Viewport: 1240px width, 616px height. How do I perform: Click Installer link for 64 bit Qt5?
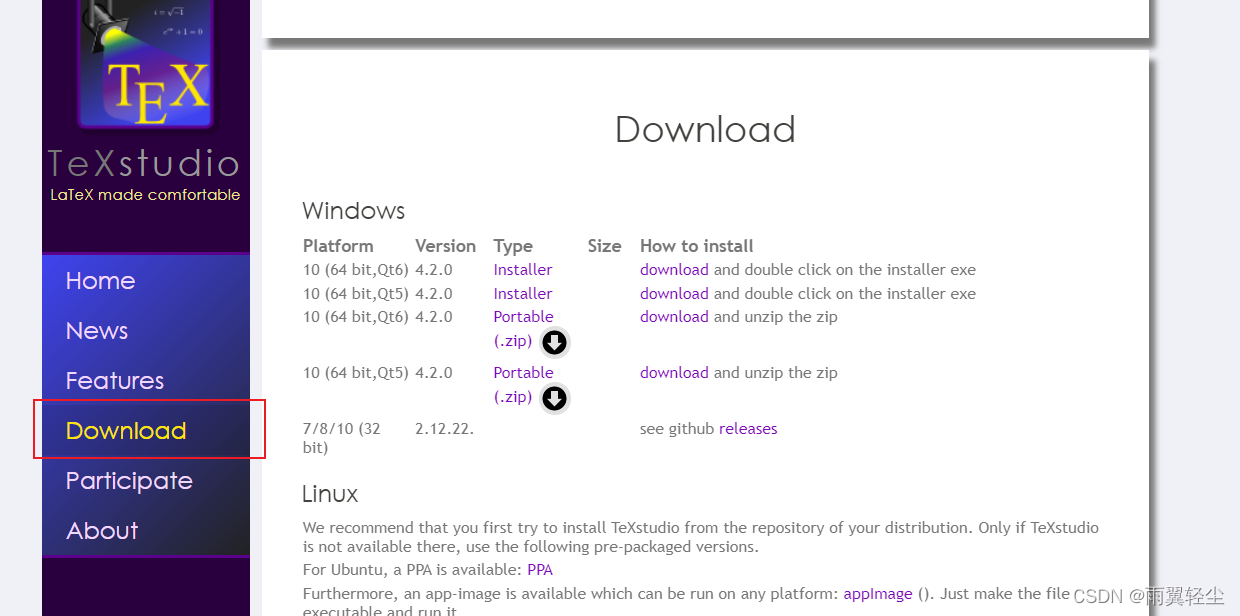coord(523,294)
